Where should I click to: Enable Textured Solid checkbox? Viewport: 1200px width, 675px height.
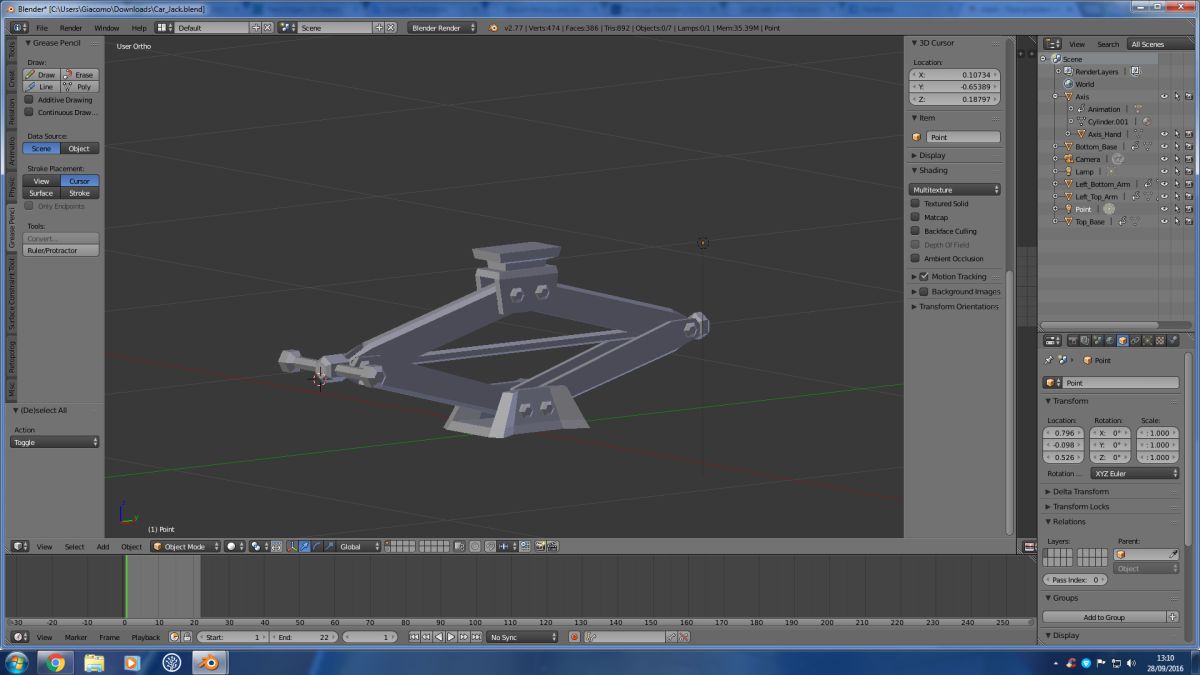point(915,203)
